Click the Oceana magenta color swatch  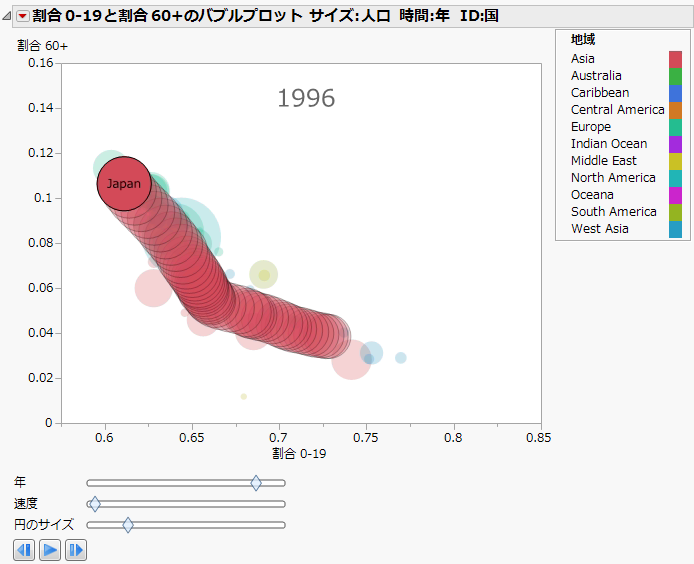click(675, 195)
